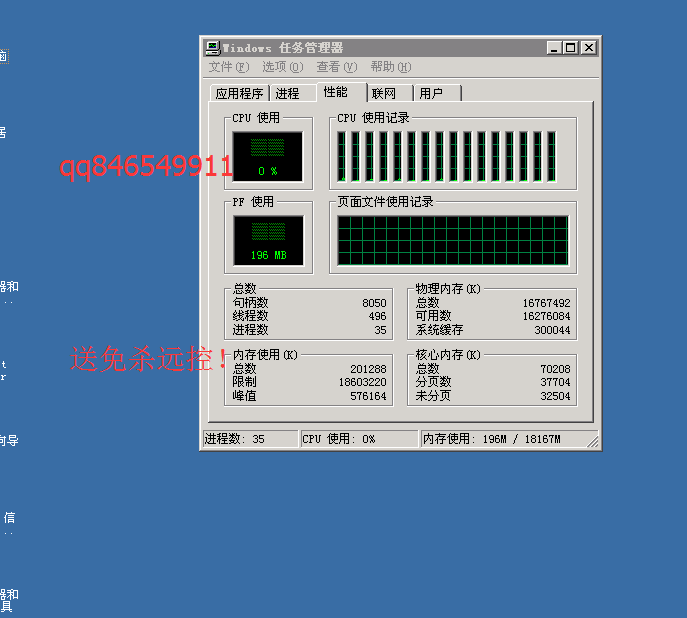Switch to the 用户 tab
687x618 pixels.
(x=437, y=93)
